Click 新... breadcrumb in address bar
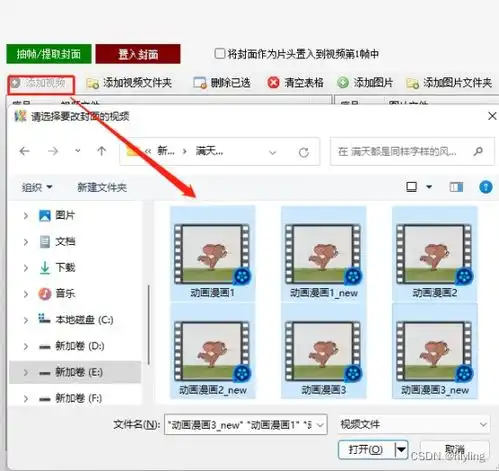Image resolution: width=499 pixels, height=471 pixels. tap(166, 151)
